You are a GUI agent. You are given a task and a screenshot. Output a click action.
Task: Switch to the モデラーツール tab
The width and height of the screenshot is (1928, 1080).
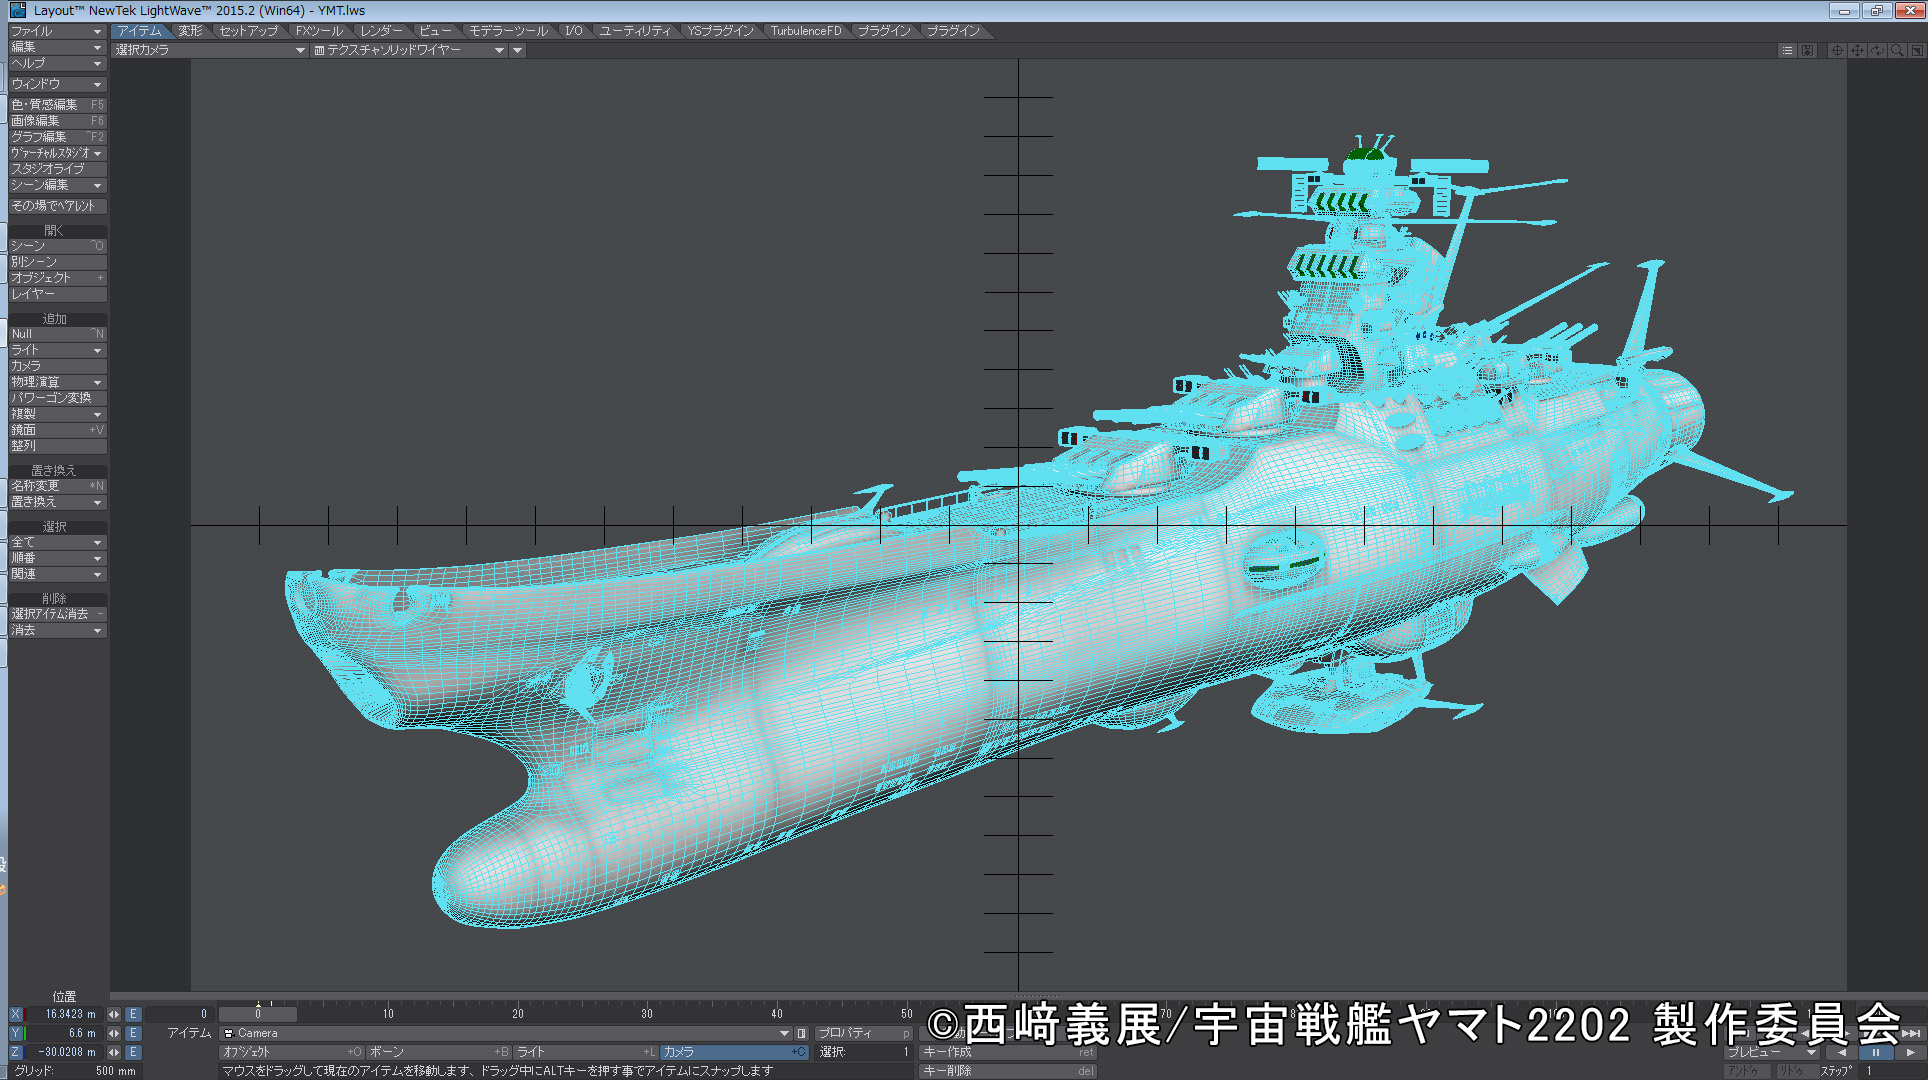pos(508,31)
